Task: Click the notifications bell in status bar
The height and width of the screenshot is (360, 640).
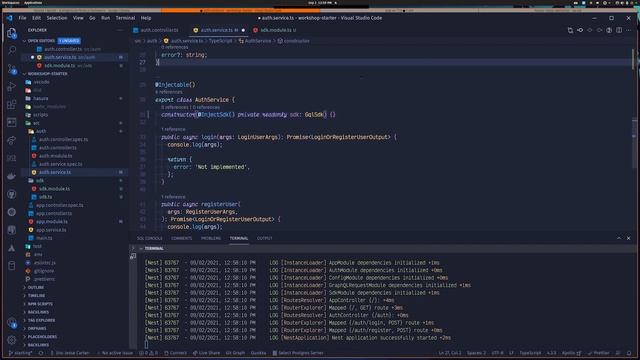Action: point(629,353)
